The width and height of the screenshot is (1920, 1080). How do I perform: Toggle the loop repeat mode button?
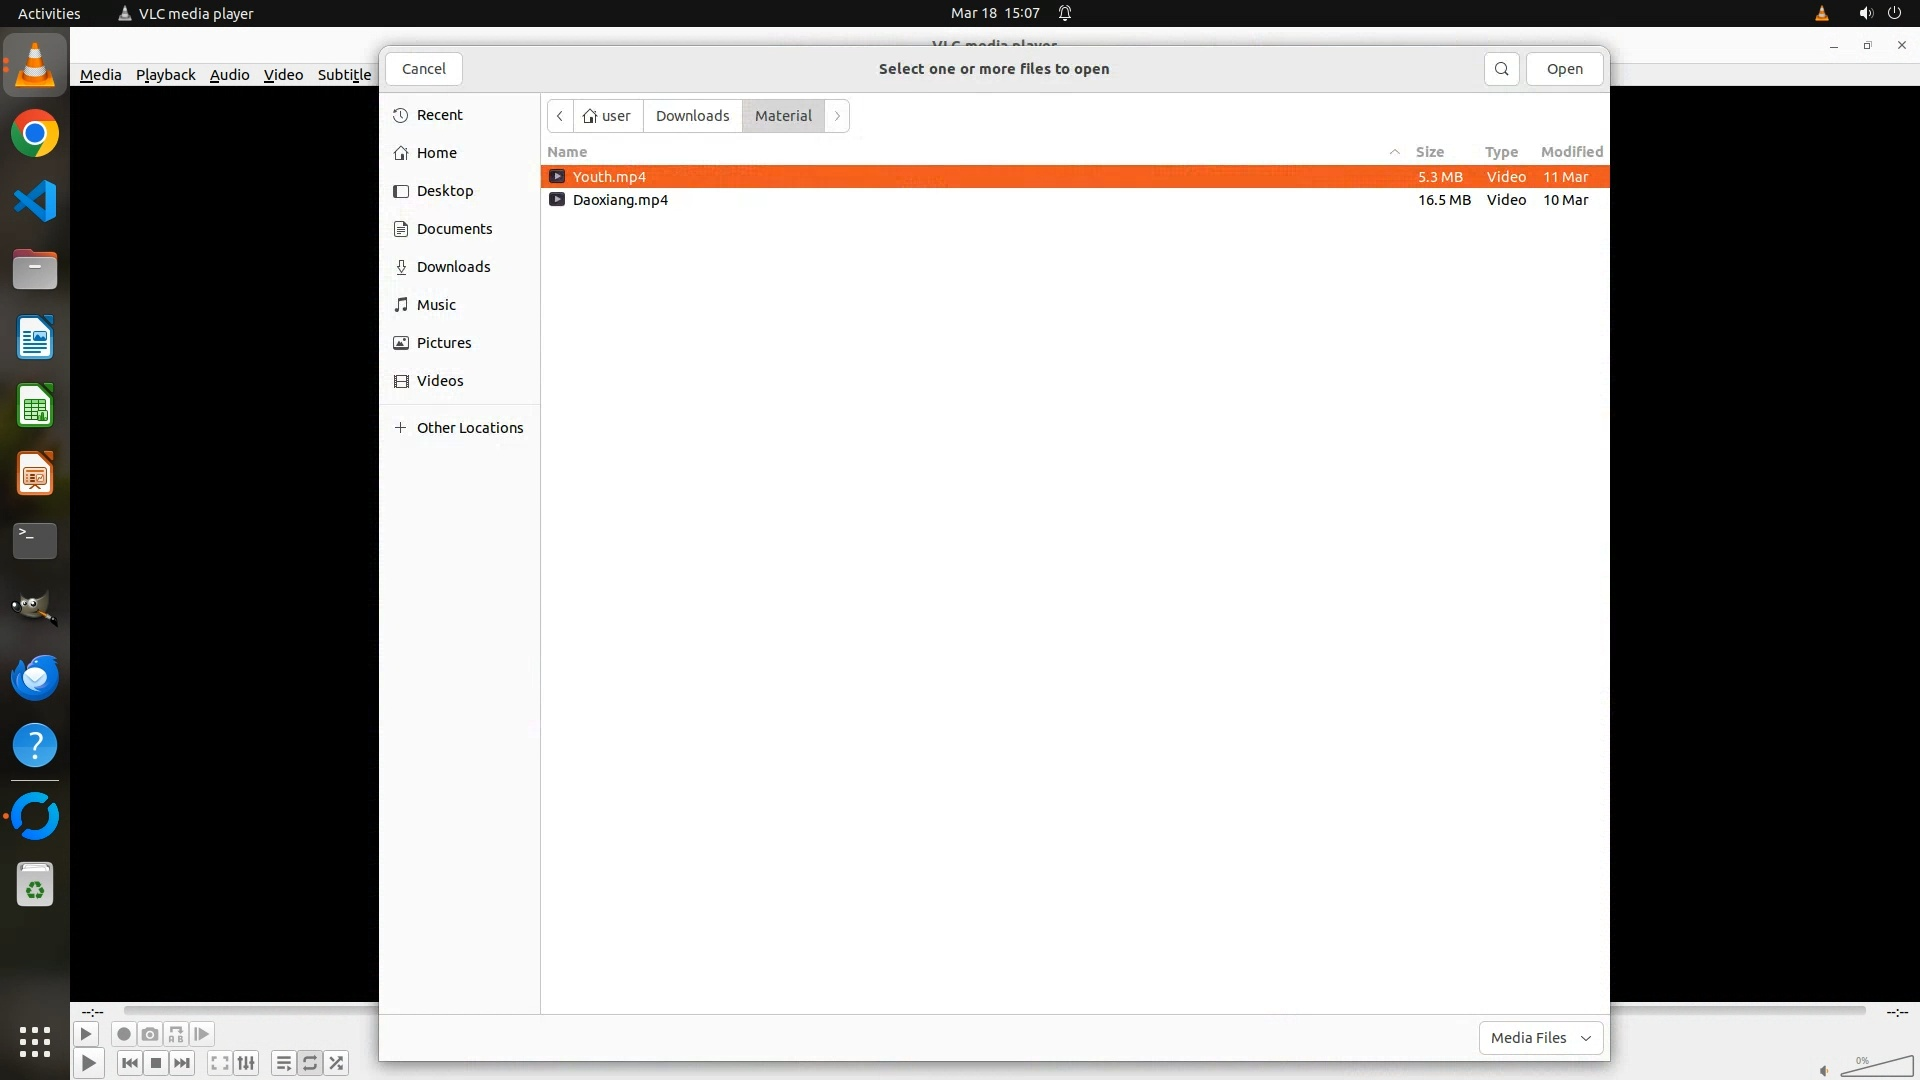pos(310,1063)
